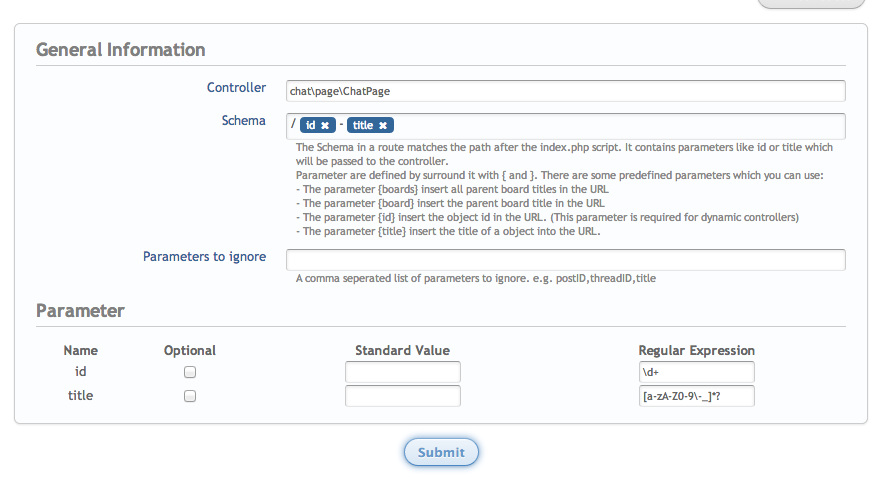Click the Schema field label
Screen dimensions: 882x478
pos(244,121)
